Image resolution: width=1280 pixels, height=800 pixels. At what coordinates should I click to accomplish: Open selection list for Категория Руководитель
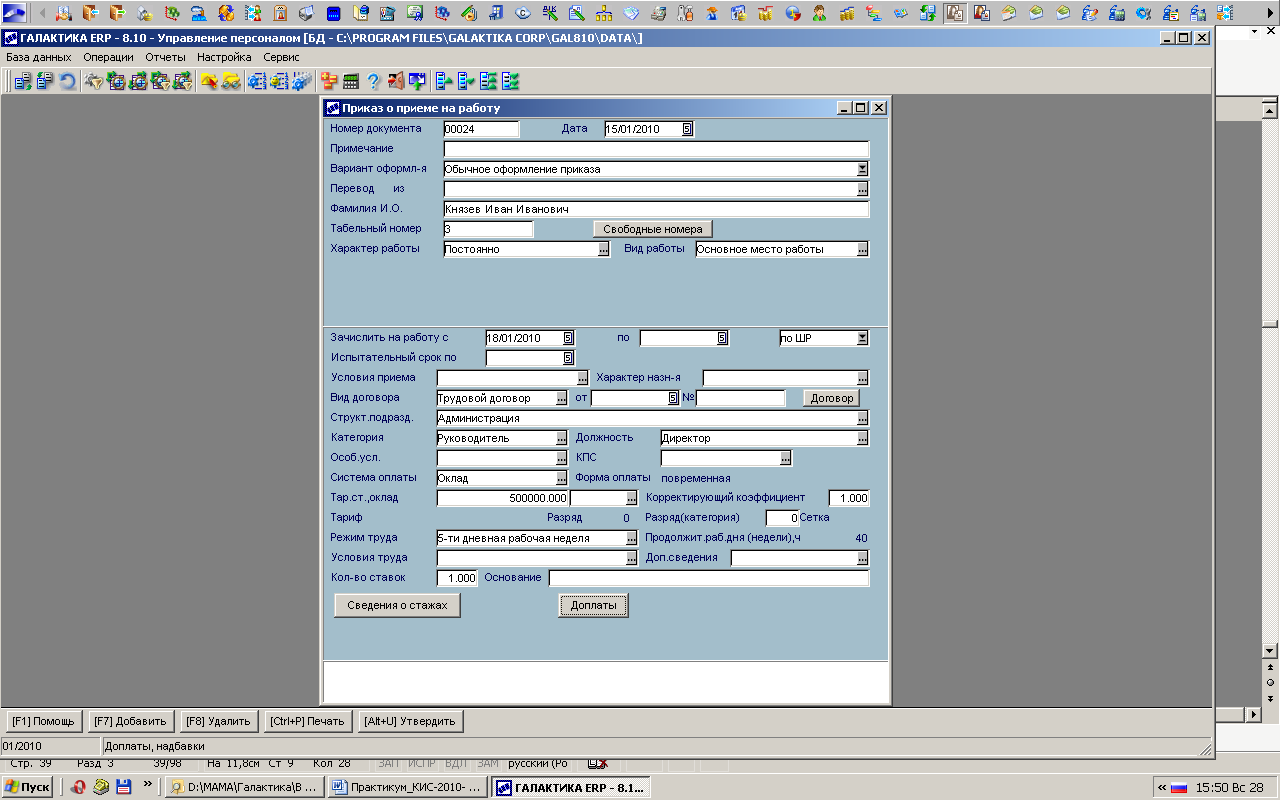coord(561,438)
